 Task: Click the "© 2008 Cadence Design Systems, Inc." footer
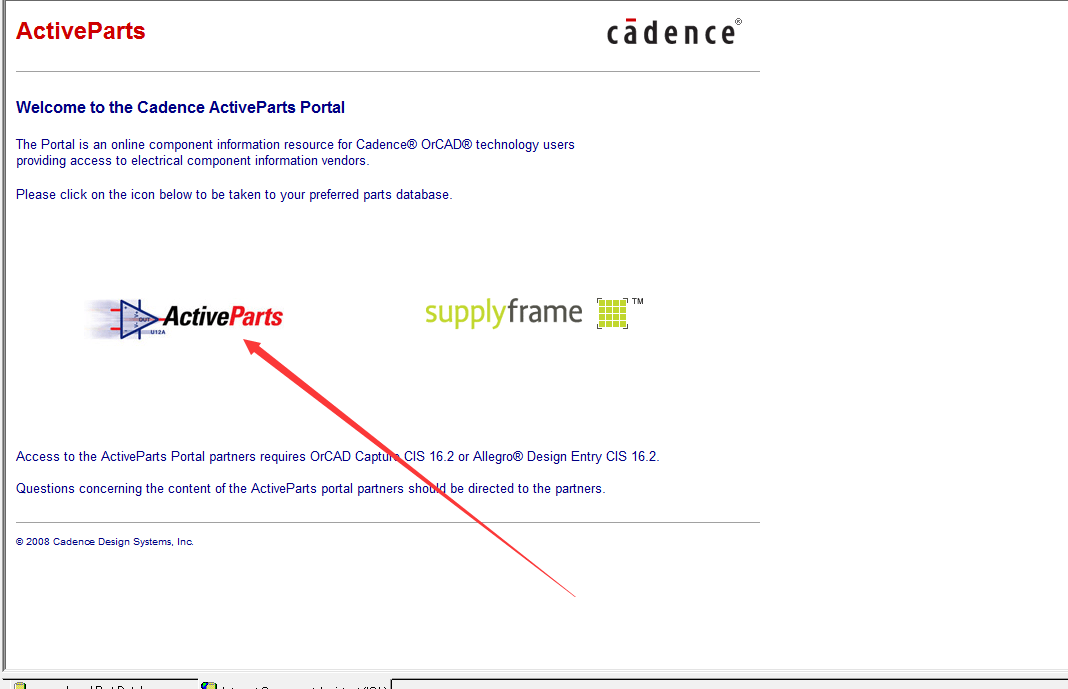tap(105, 542)
